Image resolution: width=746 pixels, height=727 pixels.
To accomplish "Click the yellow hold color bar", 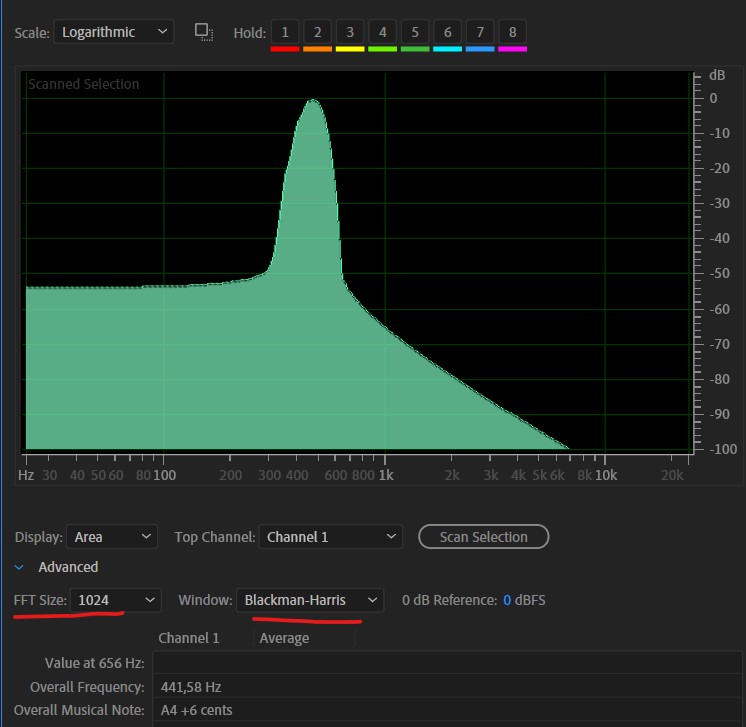I will pyautogui.click(x=350, y=49).
